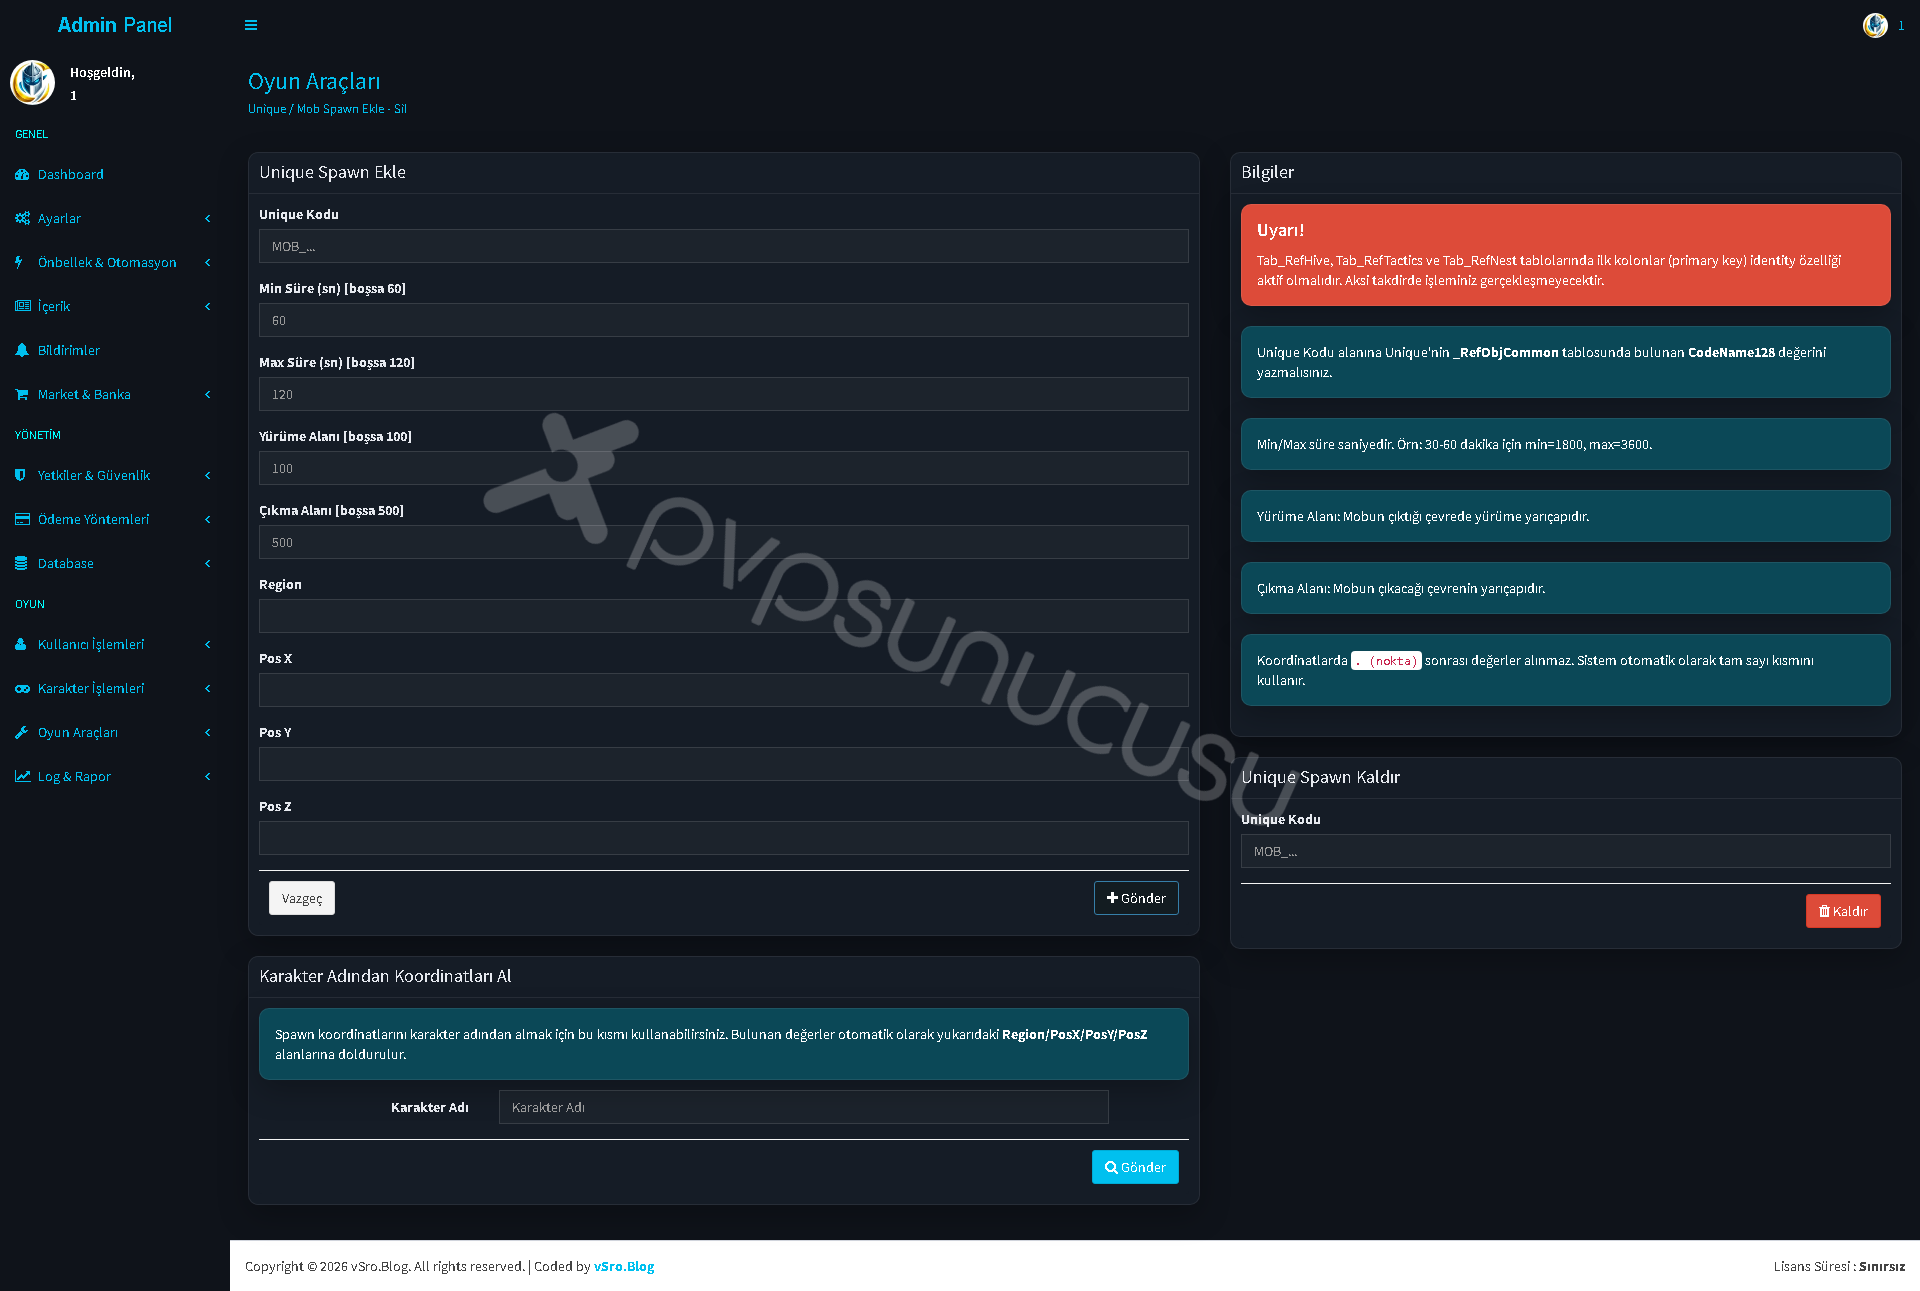Expand the Önbellek & Otomasyon chevron
1920x1291 pixels.
pyautogui.click(x=208, y=262)
